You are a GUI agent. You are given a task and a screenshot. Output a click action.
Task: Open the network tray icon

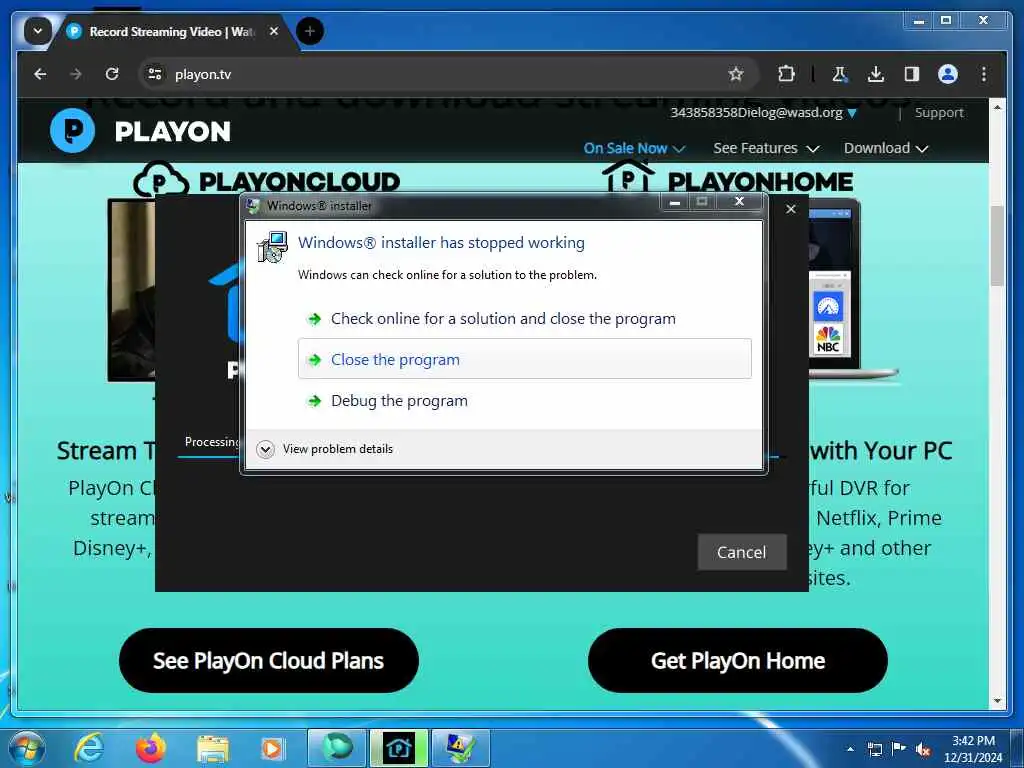click(x=874, y=749)
